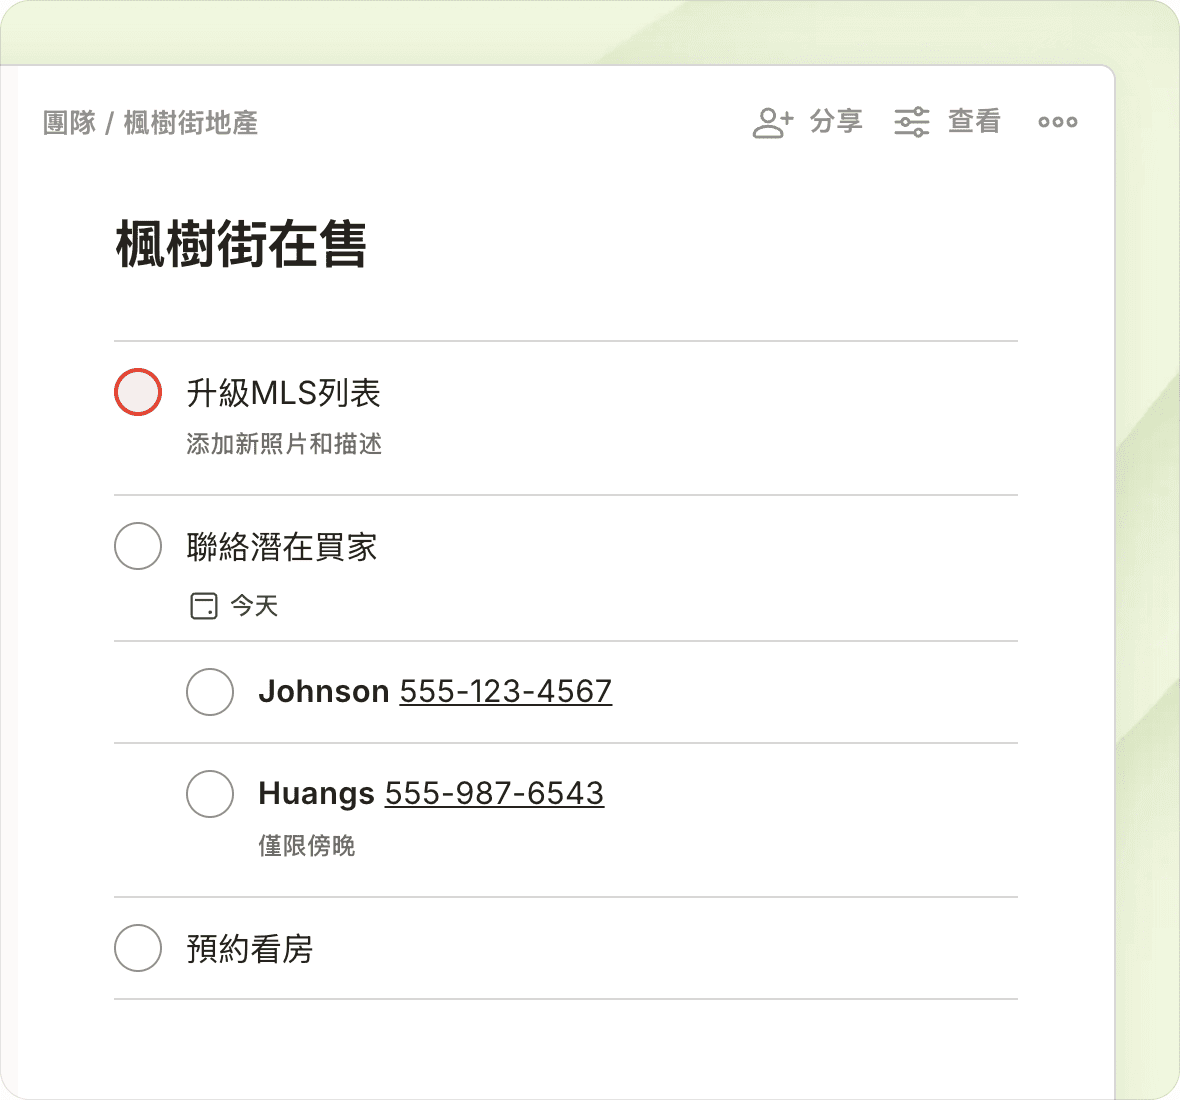The height and width of the screenshot is (1100, 1180).
Task: Open Johnson's phone link 555-123-4567
Action: click(x=505, y=692)
